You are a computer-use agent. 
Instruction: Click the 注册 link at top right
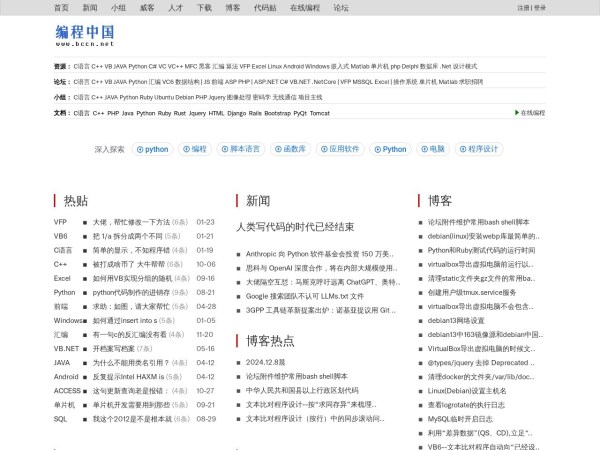523,8
